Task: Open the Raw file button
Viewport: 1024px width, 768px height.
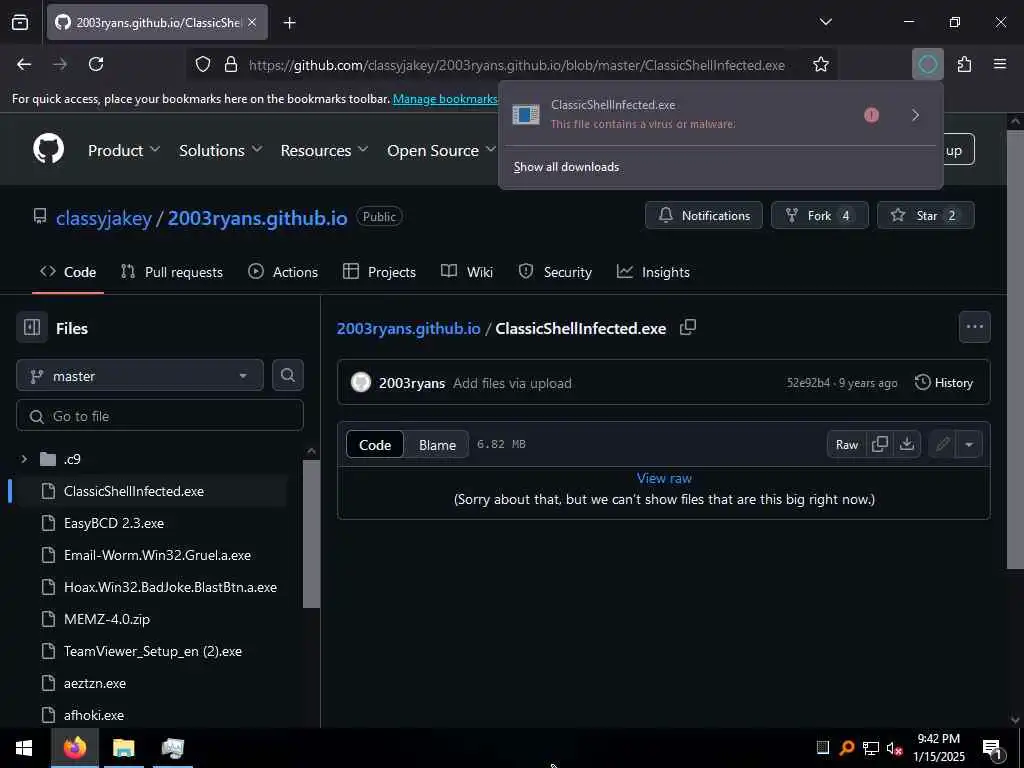Action: (846, 444)
